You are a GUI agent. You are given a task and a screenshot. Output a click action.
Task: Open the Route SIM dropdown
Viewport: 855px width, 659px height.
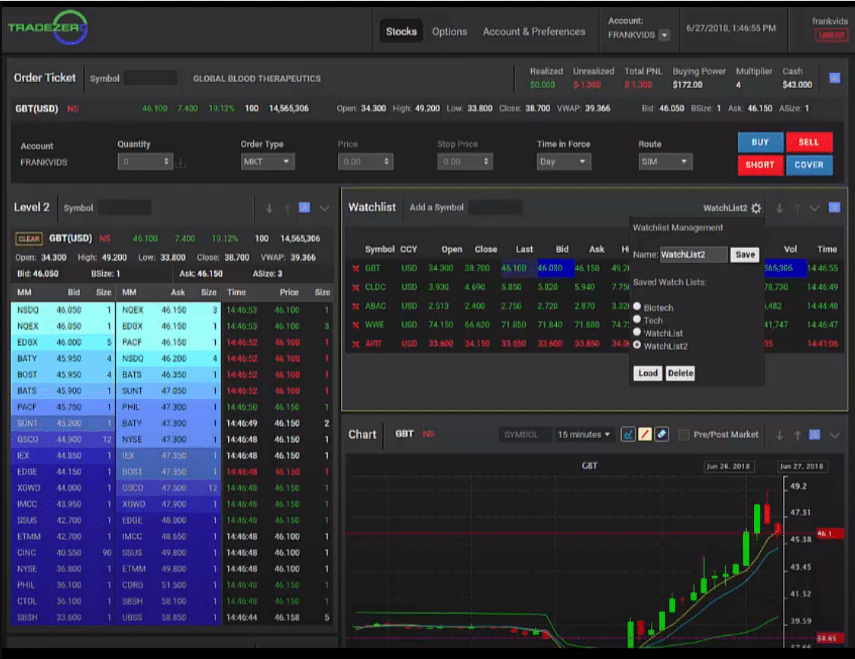665,162
